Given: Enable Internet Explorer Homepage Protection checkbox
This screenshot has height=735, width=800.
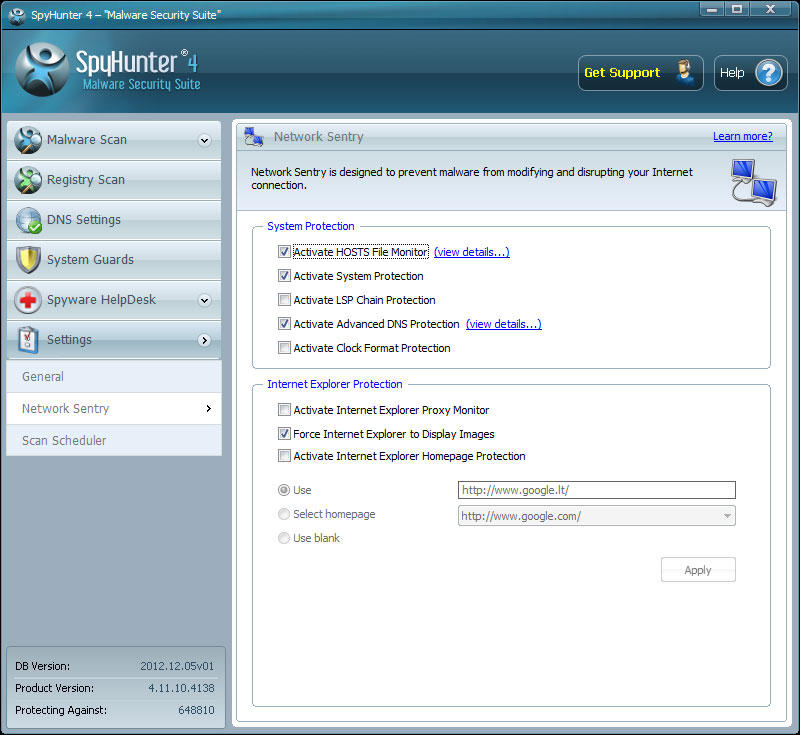Looking at the screenshot, I should tap(284, 455).
